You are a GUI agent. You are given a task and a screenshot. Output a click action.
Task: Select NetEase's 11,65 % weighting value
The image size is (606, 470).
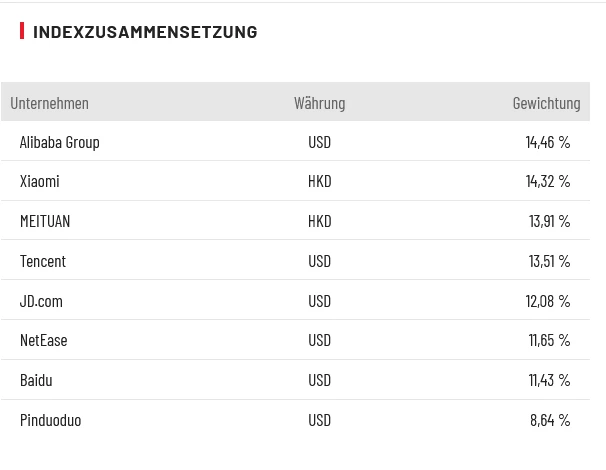[549, 340]
